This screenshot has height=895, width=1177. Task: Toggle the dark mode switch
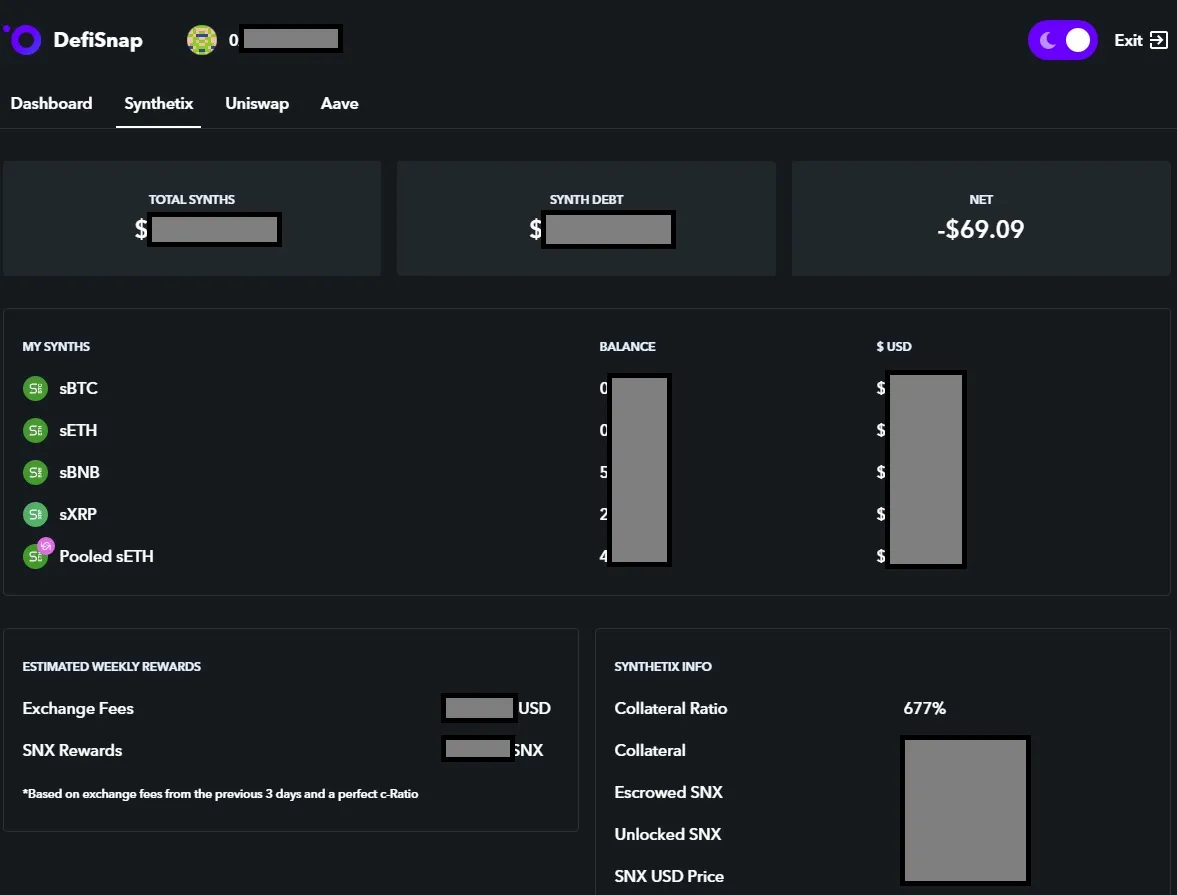[x=1062, y=40]
